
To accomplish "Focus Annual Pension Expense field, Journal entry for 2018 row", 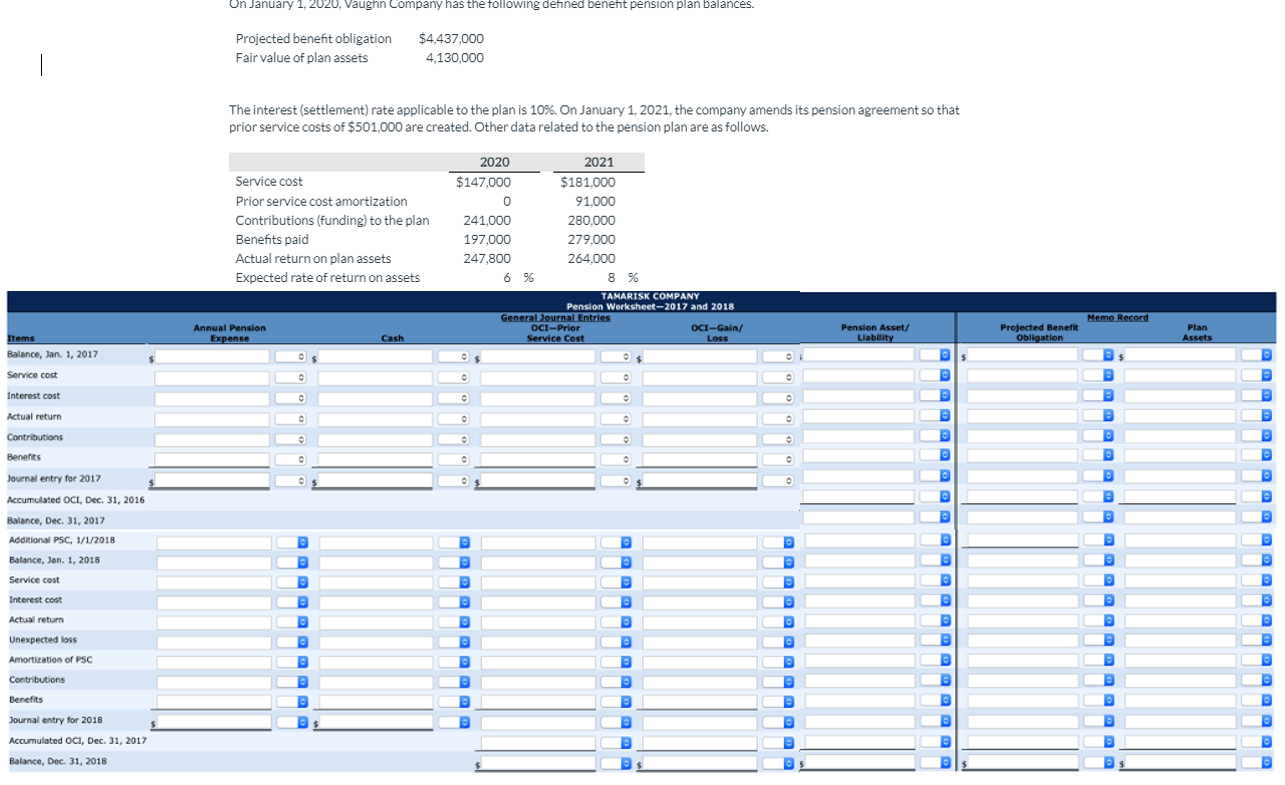I will pos(214,722).
